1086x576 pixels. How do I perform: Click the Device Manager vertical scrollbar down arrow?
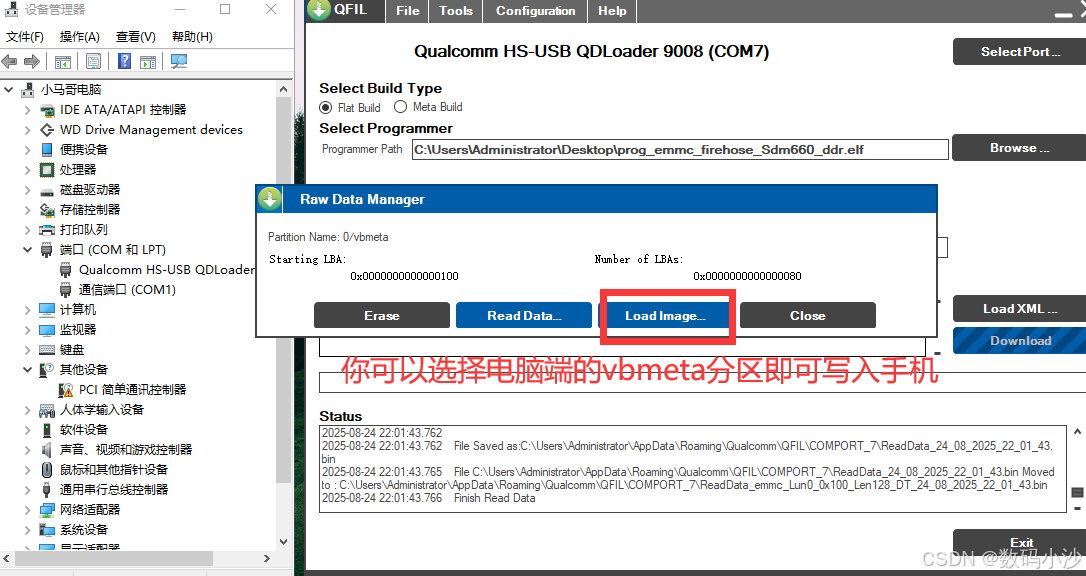pos(283,542)
